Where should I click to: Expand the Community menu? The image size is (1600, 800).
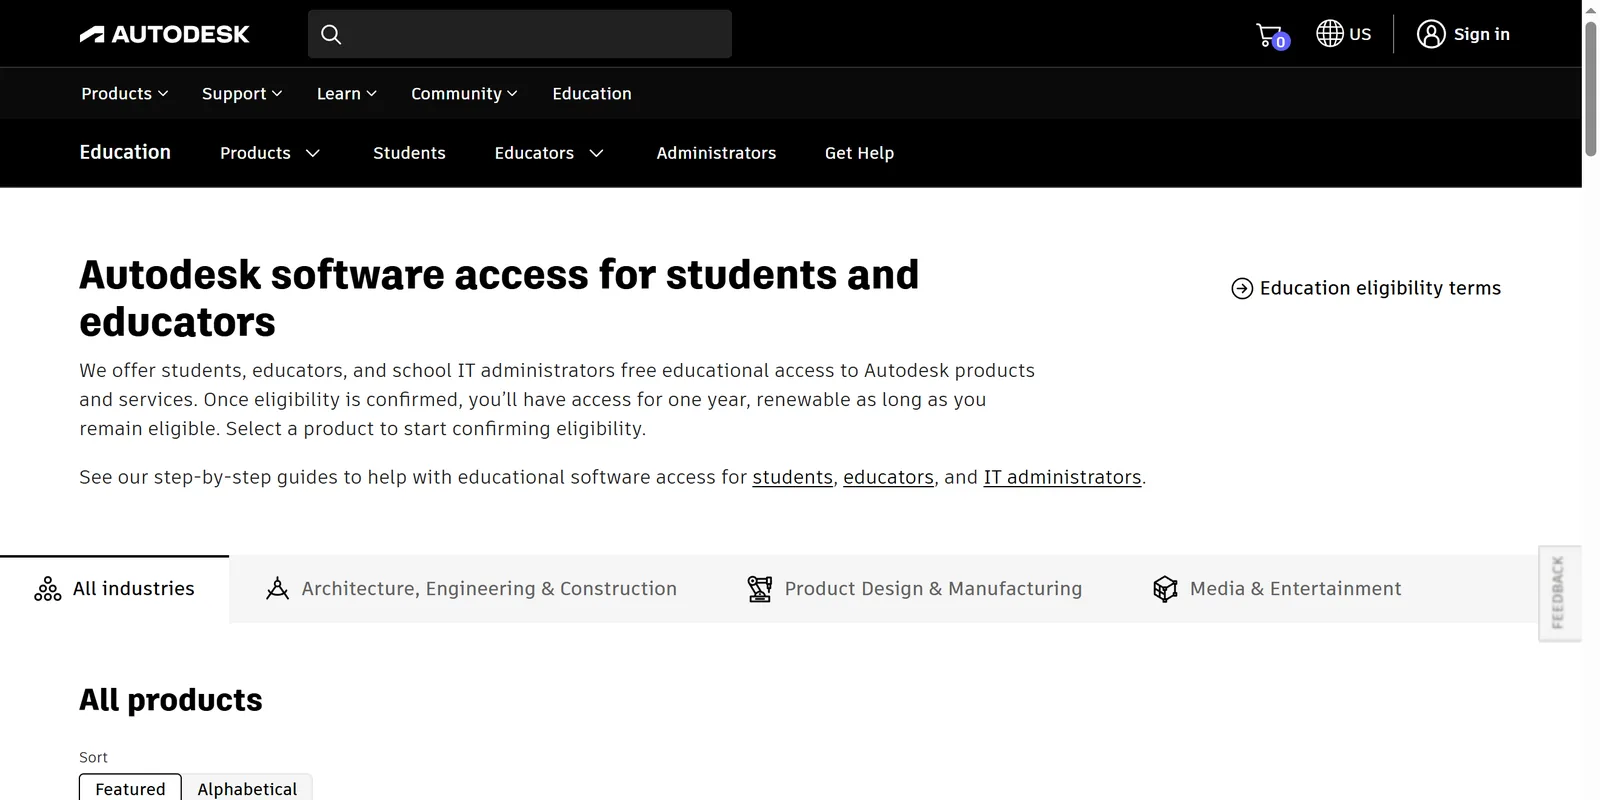(x=464, y=93)
